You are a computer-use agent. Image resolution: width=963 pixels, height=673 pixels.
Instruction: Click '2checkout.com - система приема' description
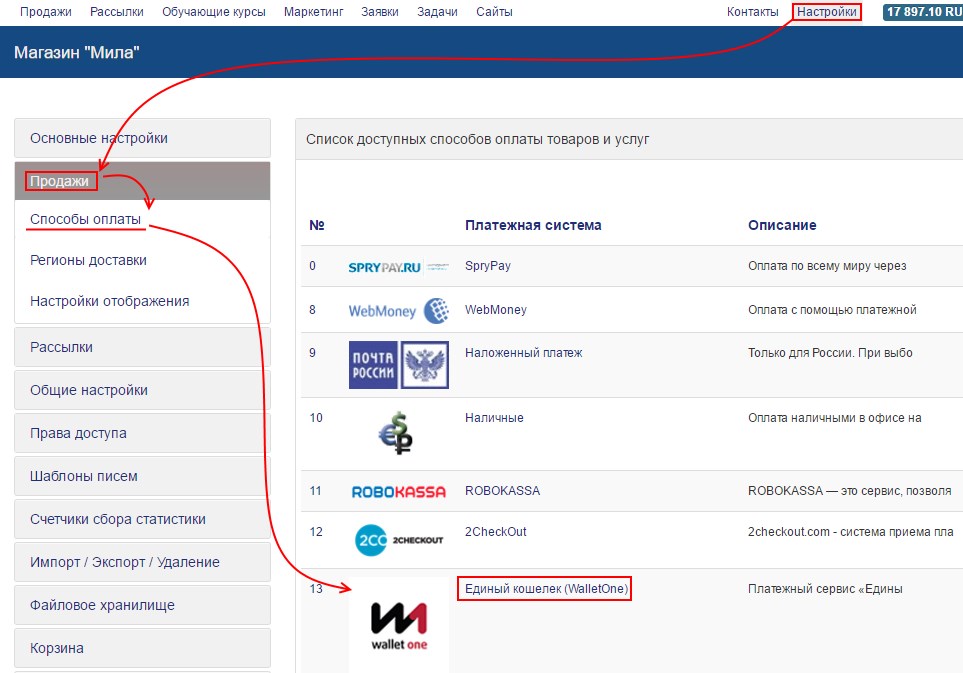click(851, 532)
